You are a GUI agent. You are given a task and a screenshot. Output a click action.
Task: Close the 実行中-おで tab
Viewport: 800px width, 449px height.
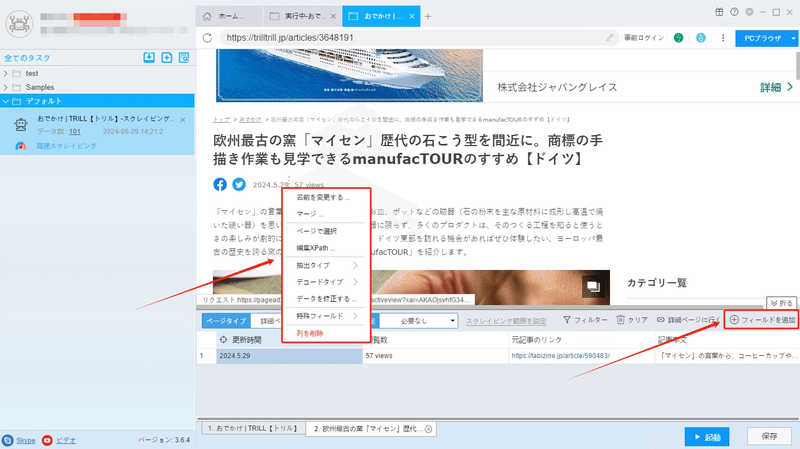coord(333,16)
